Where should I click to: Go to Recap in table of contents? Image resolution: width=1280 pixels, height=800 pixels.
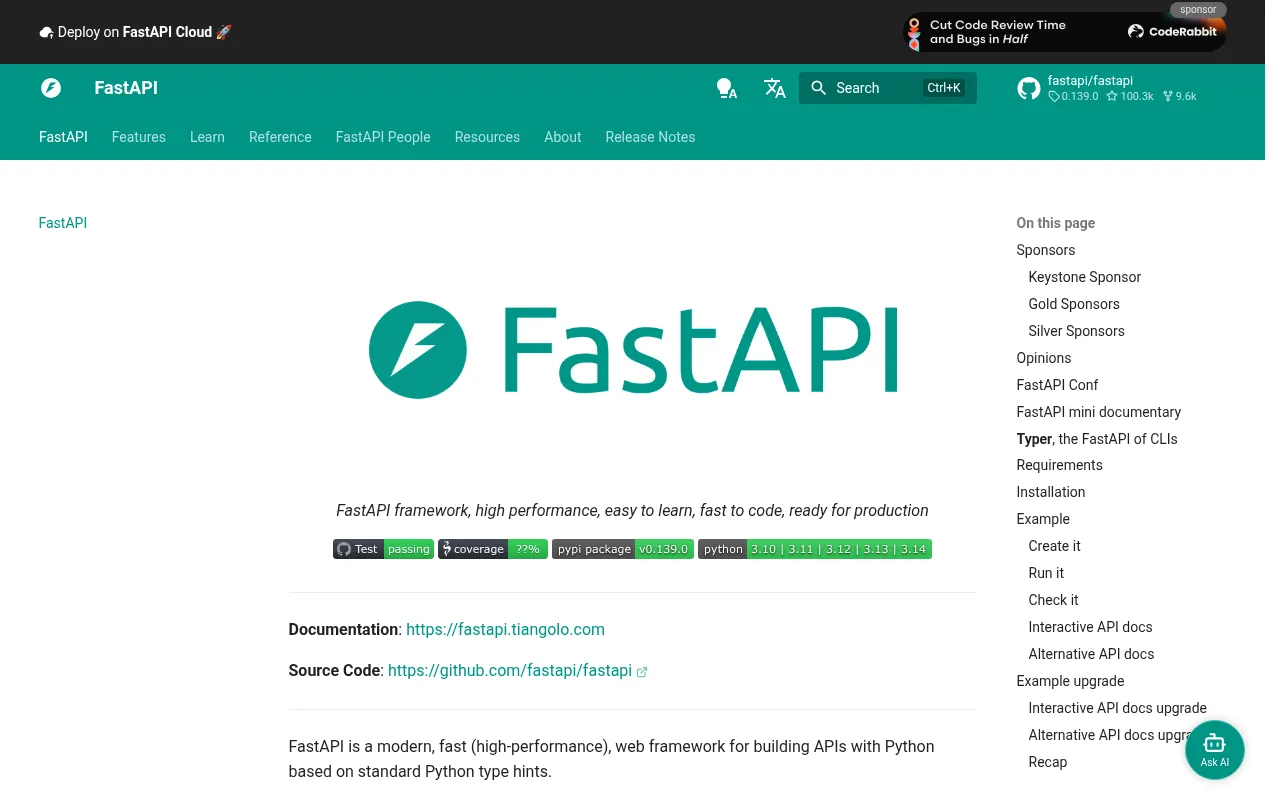[1048, 762]
